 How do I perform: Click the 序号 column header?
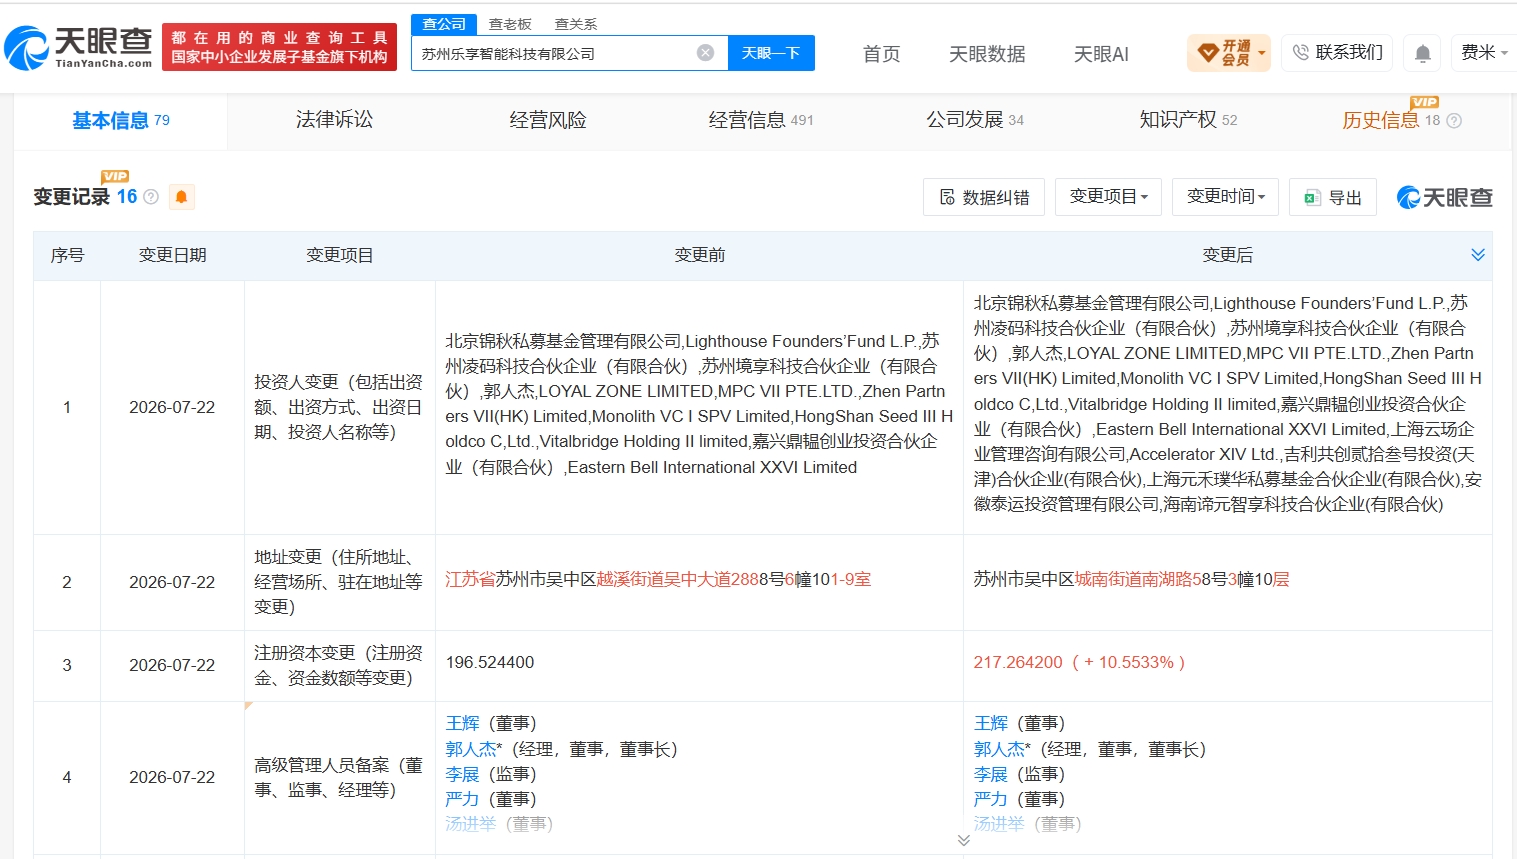click(67, 255)
